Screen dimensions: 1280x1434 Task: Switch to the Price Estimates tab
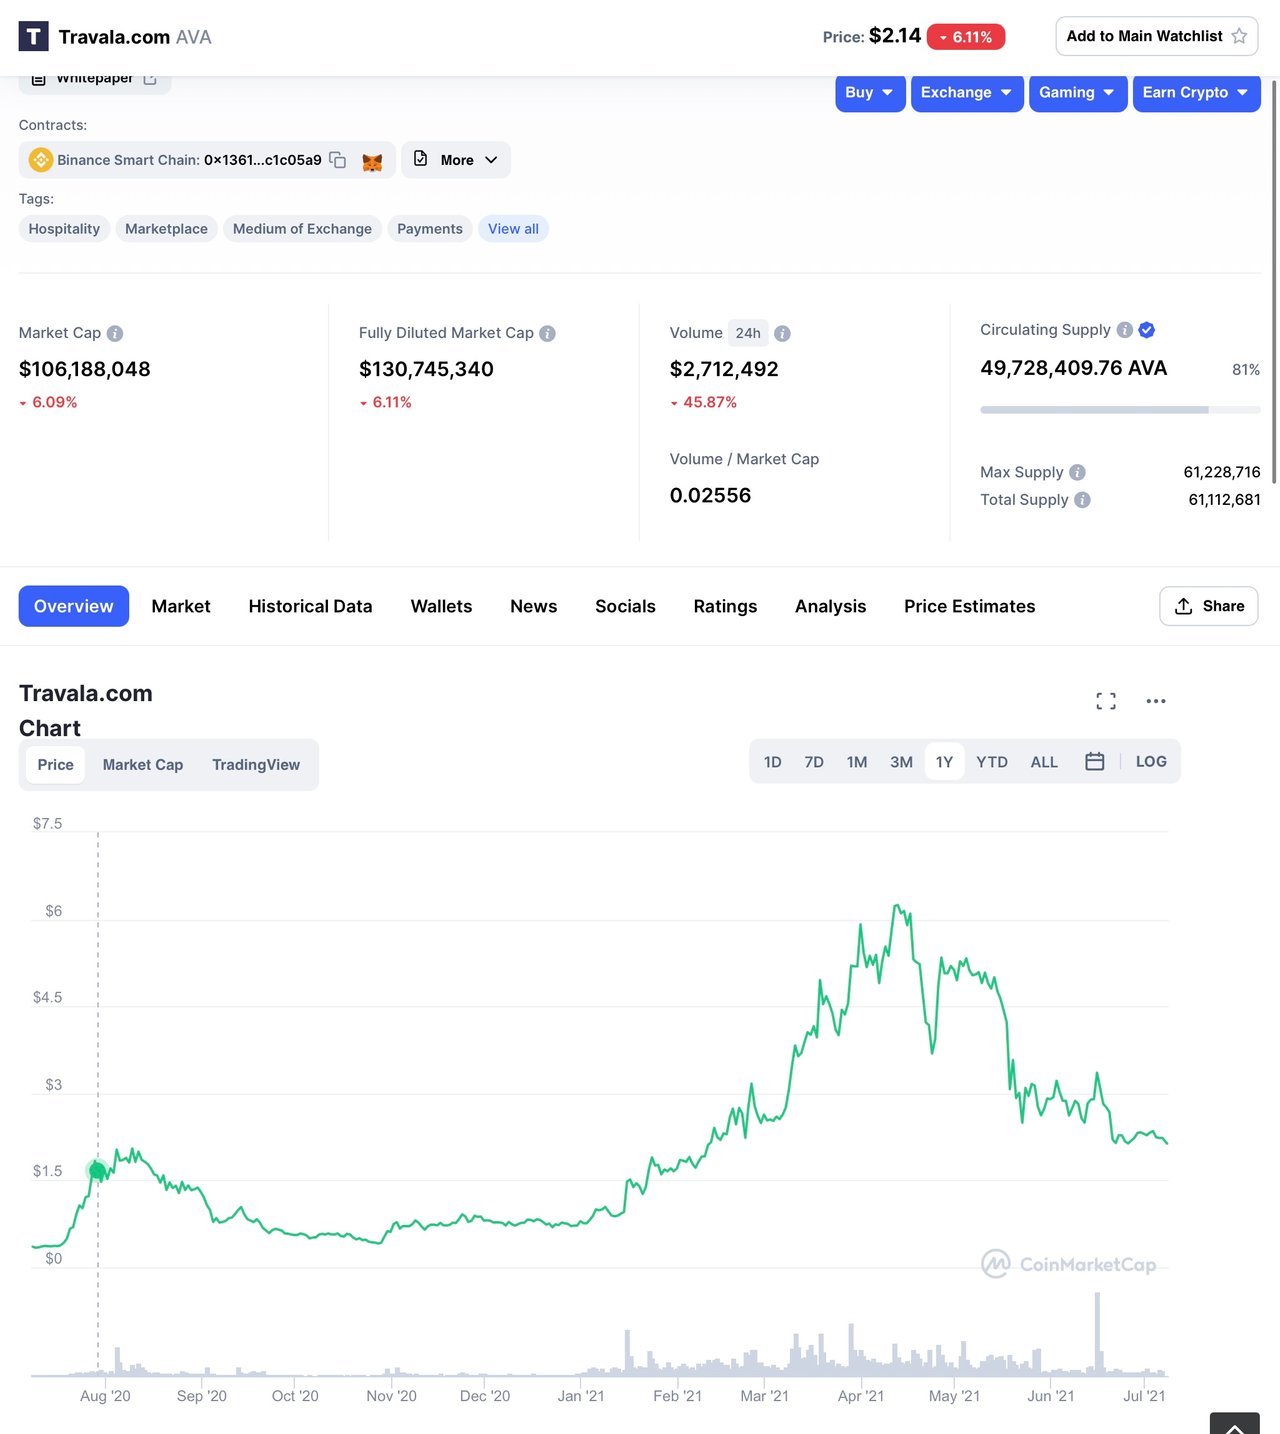click(x=969, y=606)
